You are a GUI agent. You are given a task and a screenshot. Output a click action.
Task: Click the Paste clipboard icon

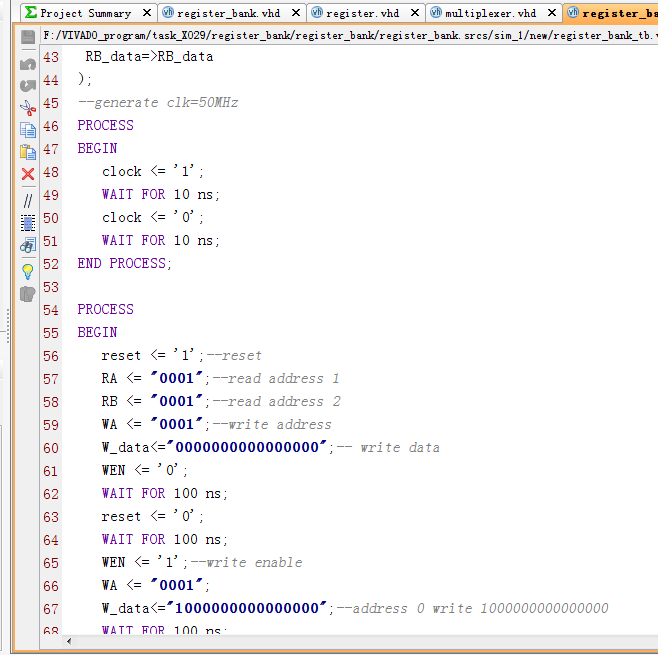pos(28,152)
